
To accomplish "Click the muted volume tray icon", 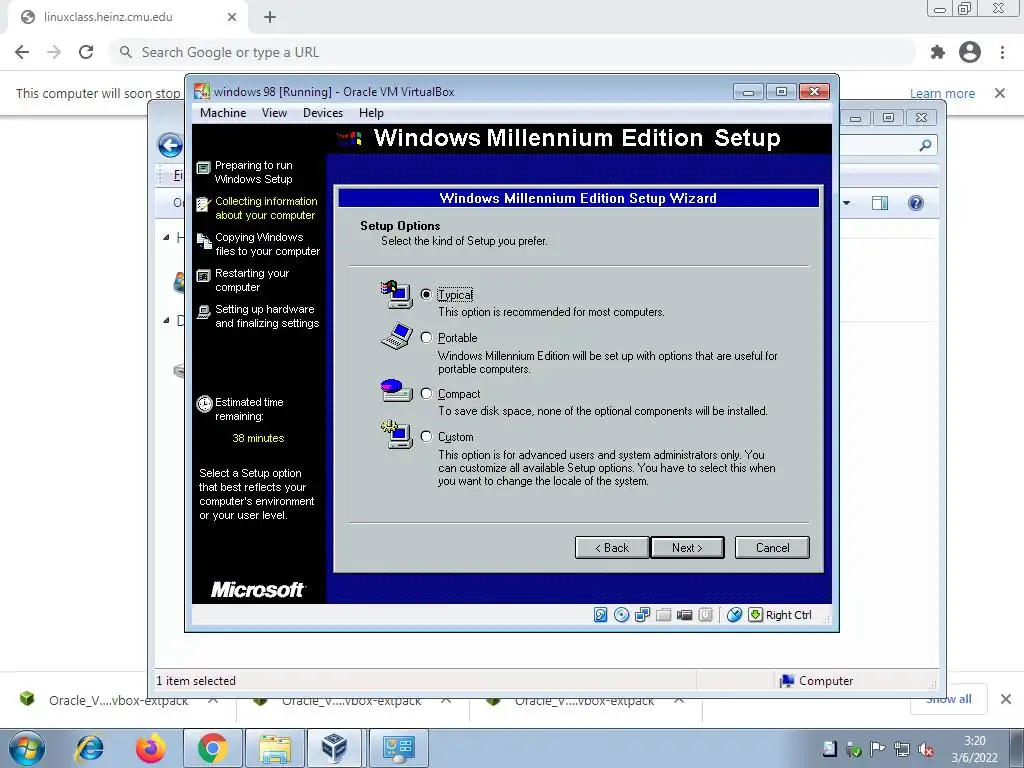I will pyautogui.click(x=925, y=750).
